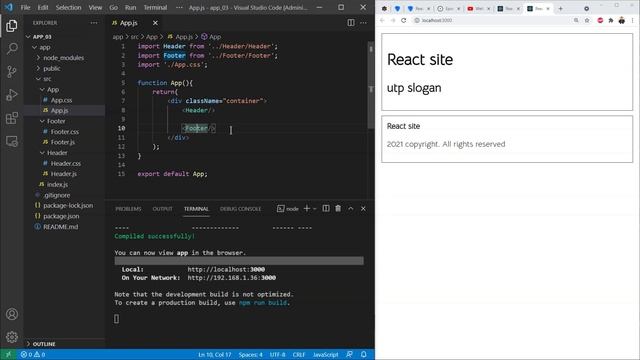Select language mode JavaScript in status bar
The height and width of the screenshot is (360, 640).
pyautogui.click(x=325, y=355)
